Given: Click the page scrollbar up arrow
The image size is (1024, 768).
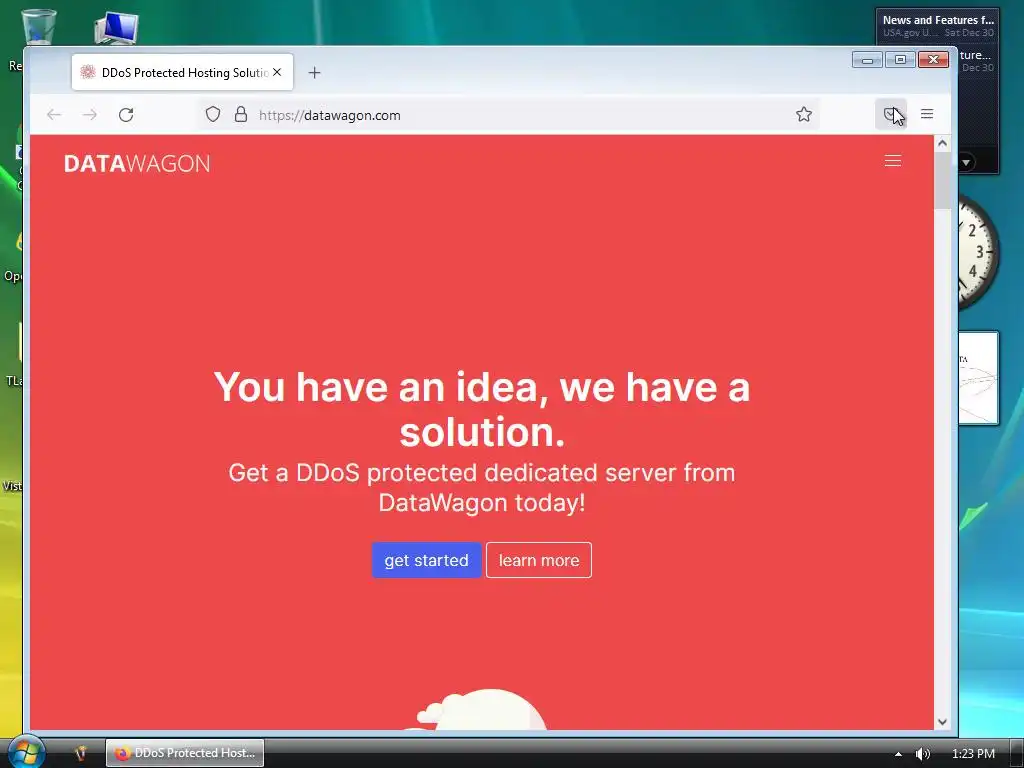Looking at the screenshot, I should [x=942, y=143].
